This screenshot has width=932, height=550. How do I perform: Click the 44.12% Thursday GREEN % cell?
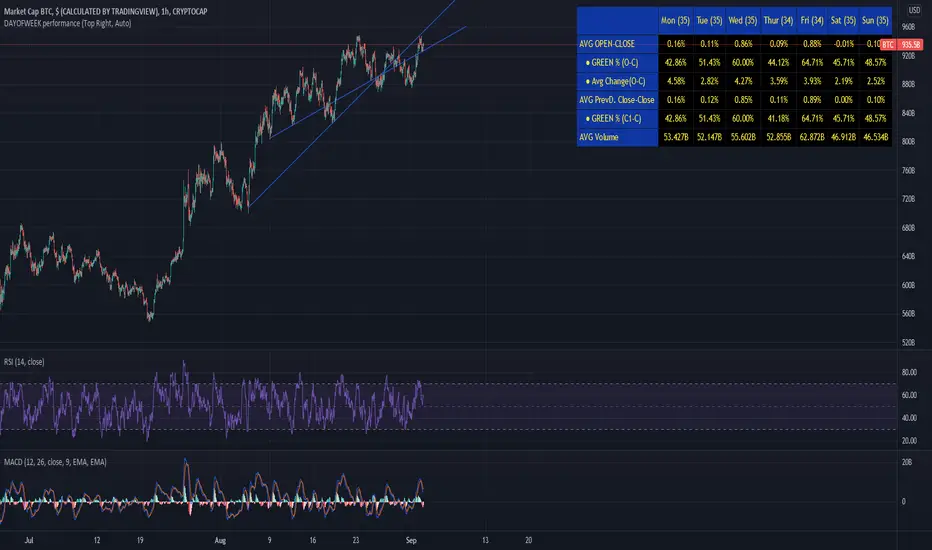pyautogui.click(x=778, y=62)
